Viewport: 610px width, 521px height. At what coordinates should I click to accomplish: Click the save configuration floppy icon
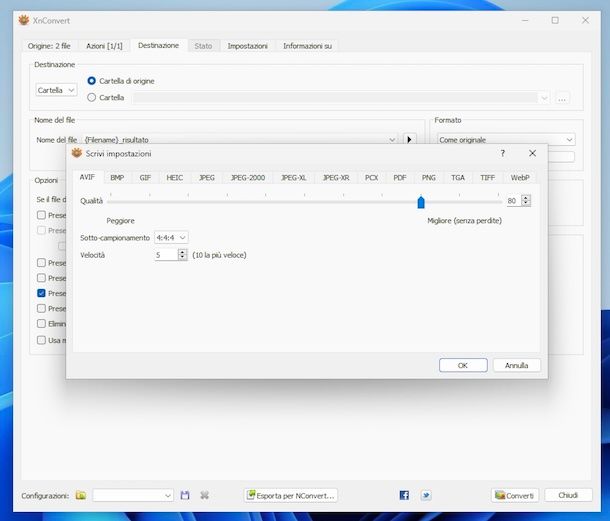pos(185,495)
